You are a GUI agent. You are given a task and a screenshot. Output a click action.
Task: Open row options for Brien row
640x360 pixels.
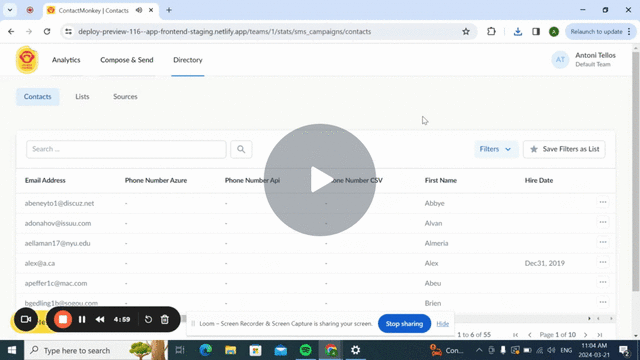click(x=603, y=302)
